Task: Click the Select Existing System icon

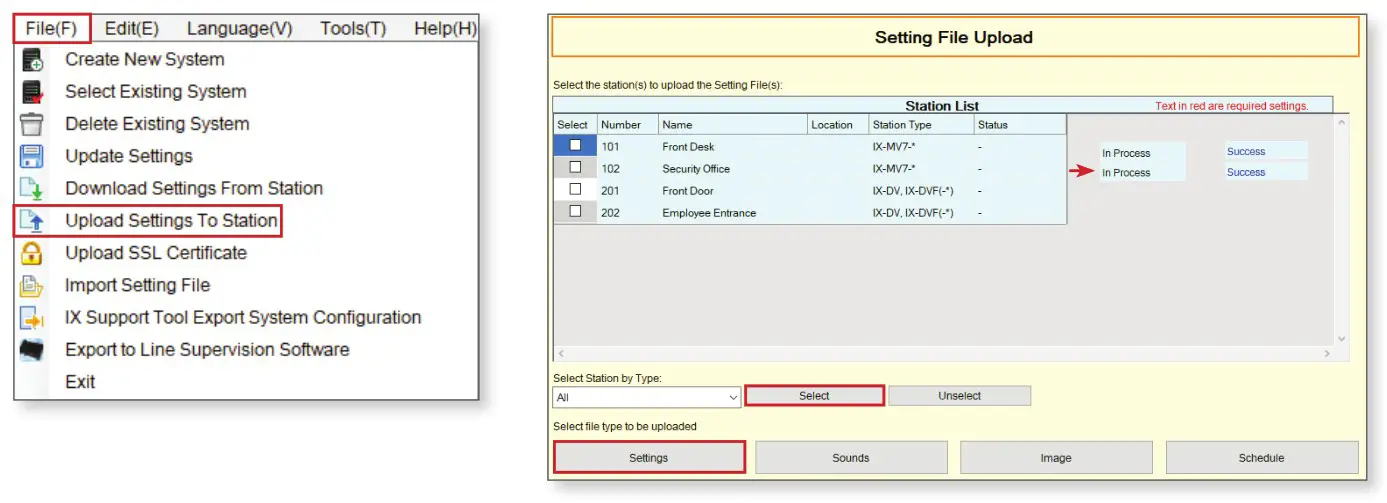Action: [32, 92]
